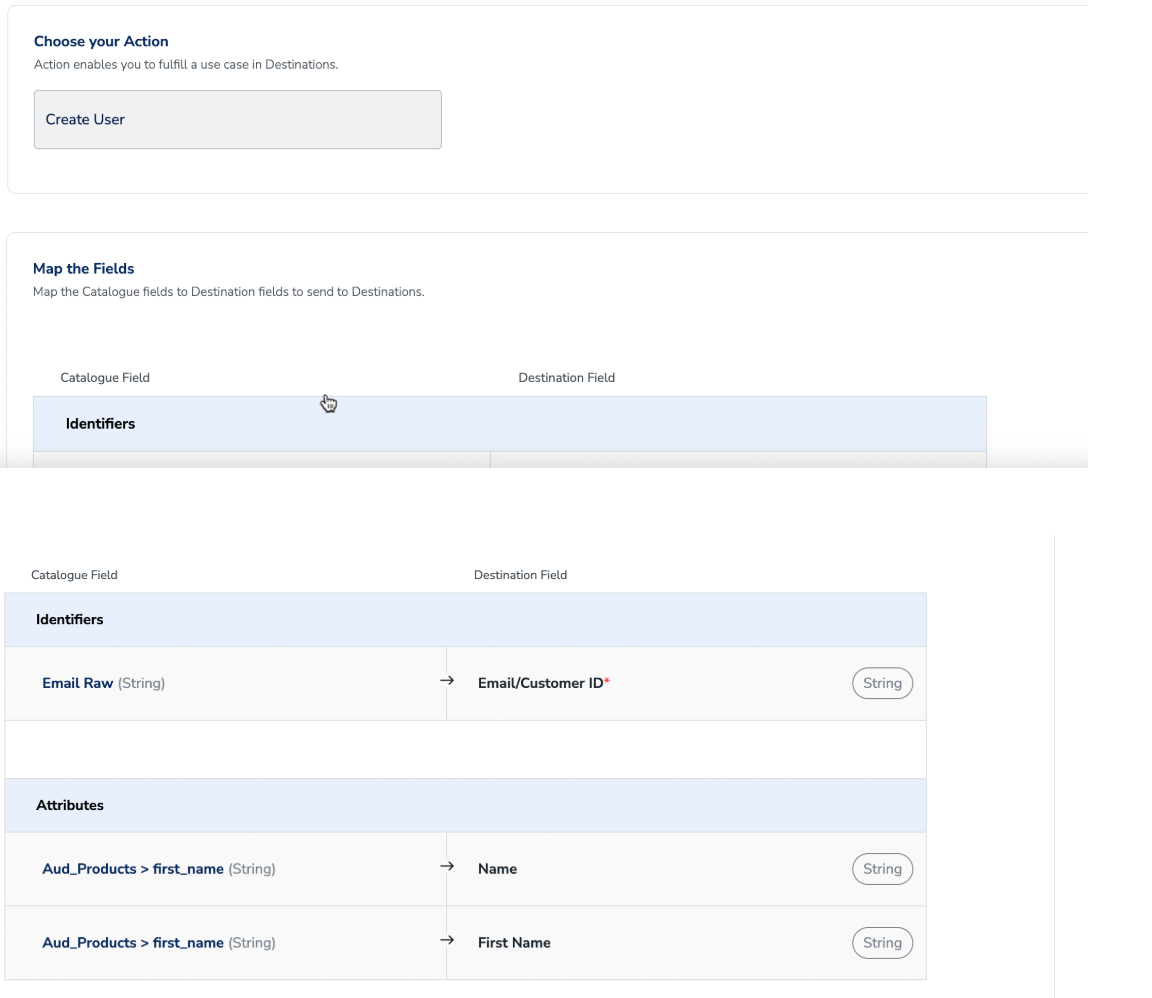Click the Identifiers section header
This screenshot has height=998, width=1152.
(x=68, y=619)
